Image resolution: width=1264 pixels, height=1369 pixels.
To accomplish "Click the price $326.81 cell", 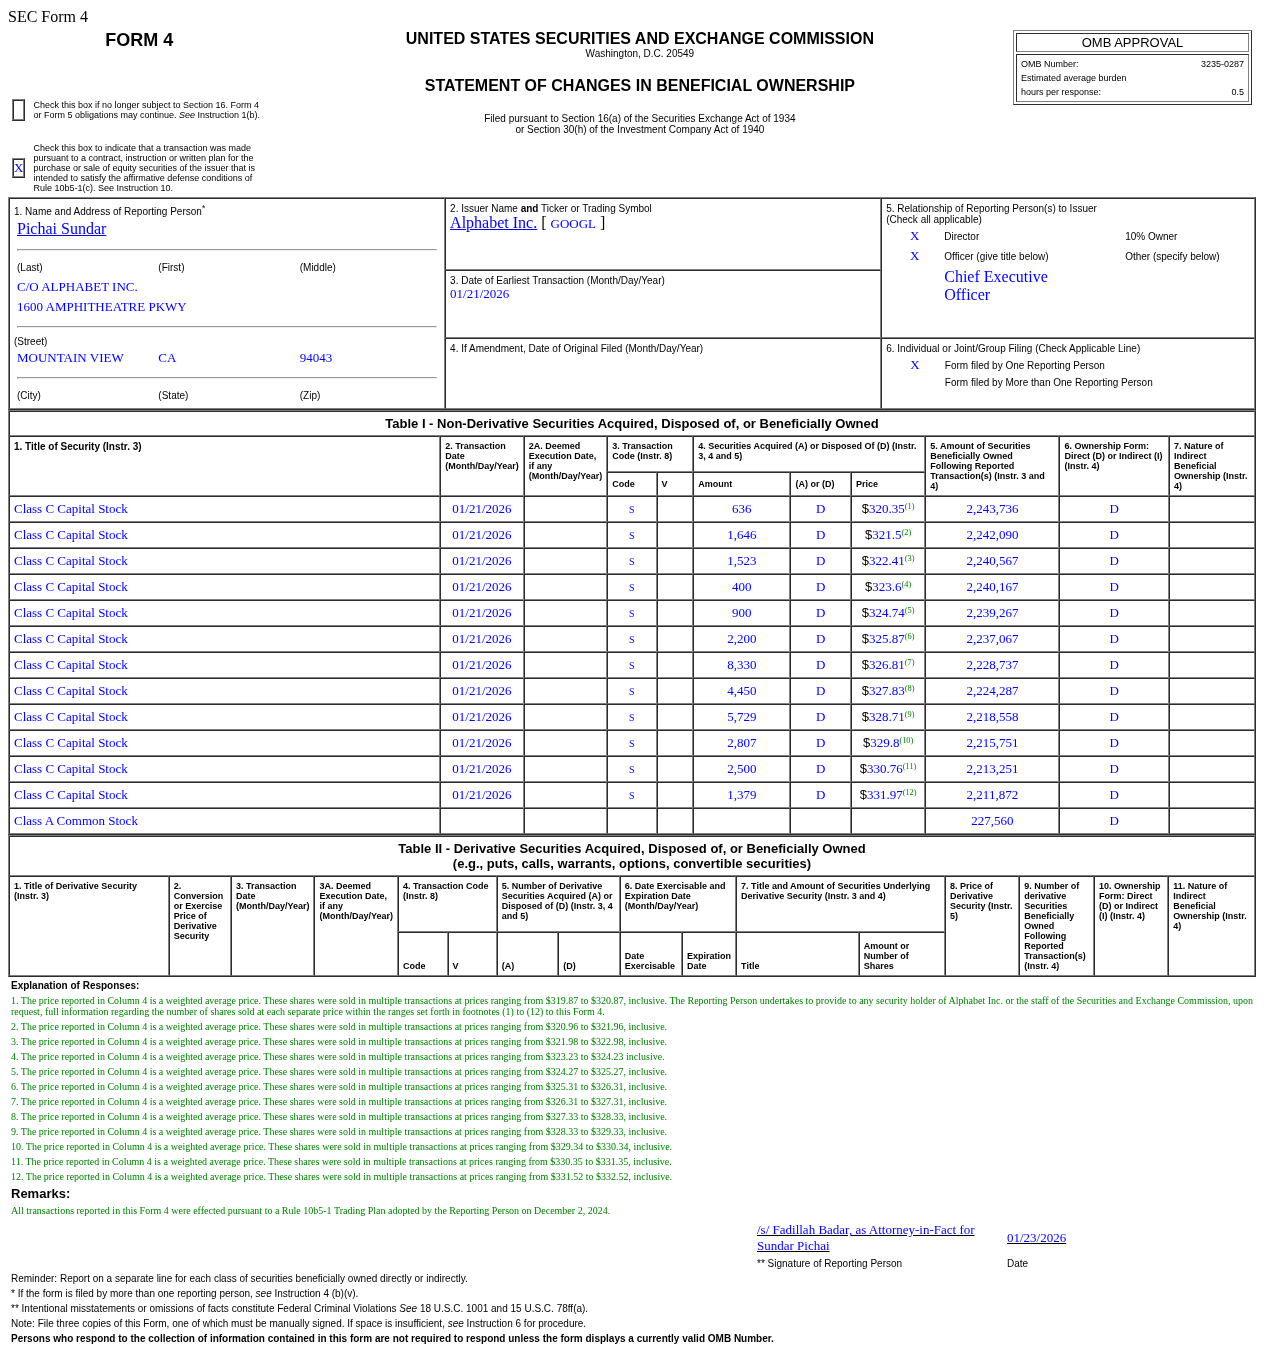I will click(x=888, y=665).
